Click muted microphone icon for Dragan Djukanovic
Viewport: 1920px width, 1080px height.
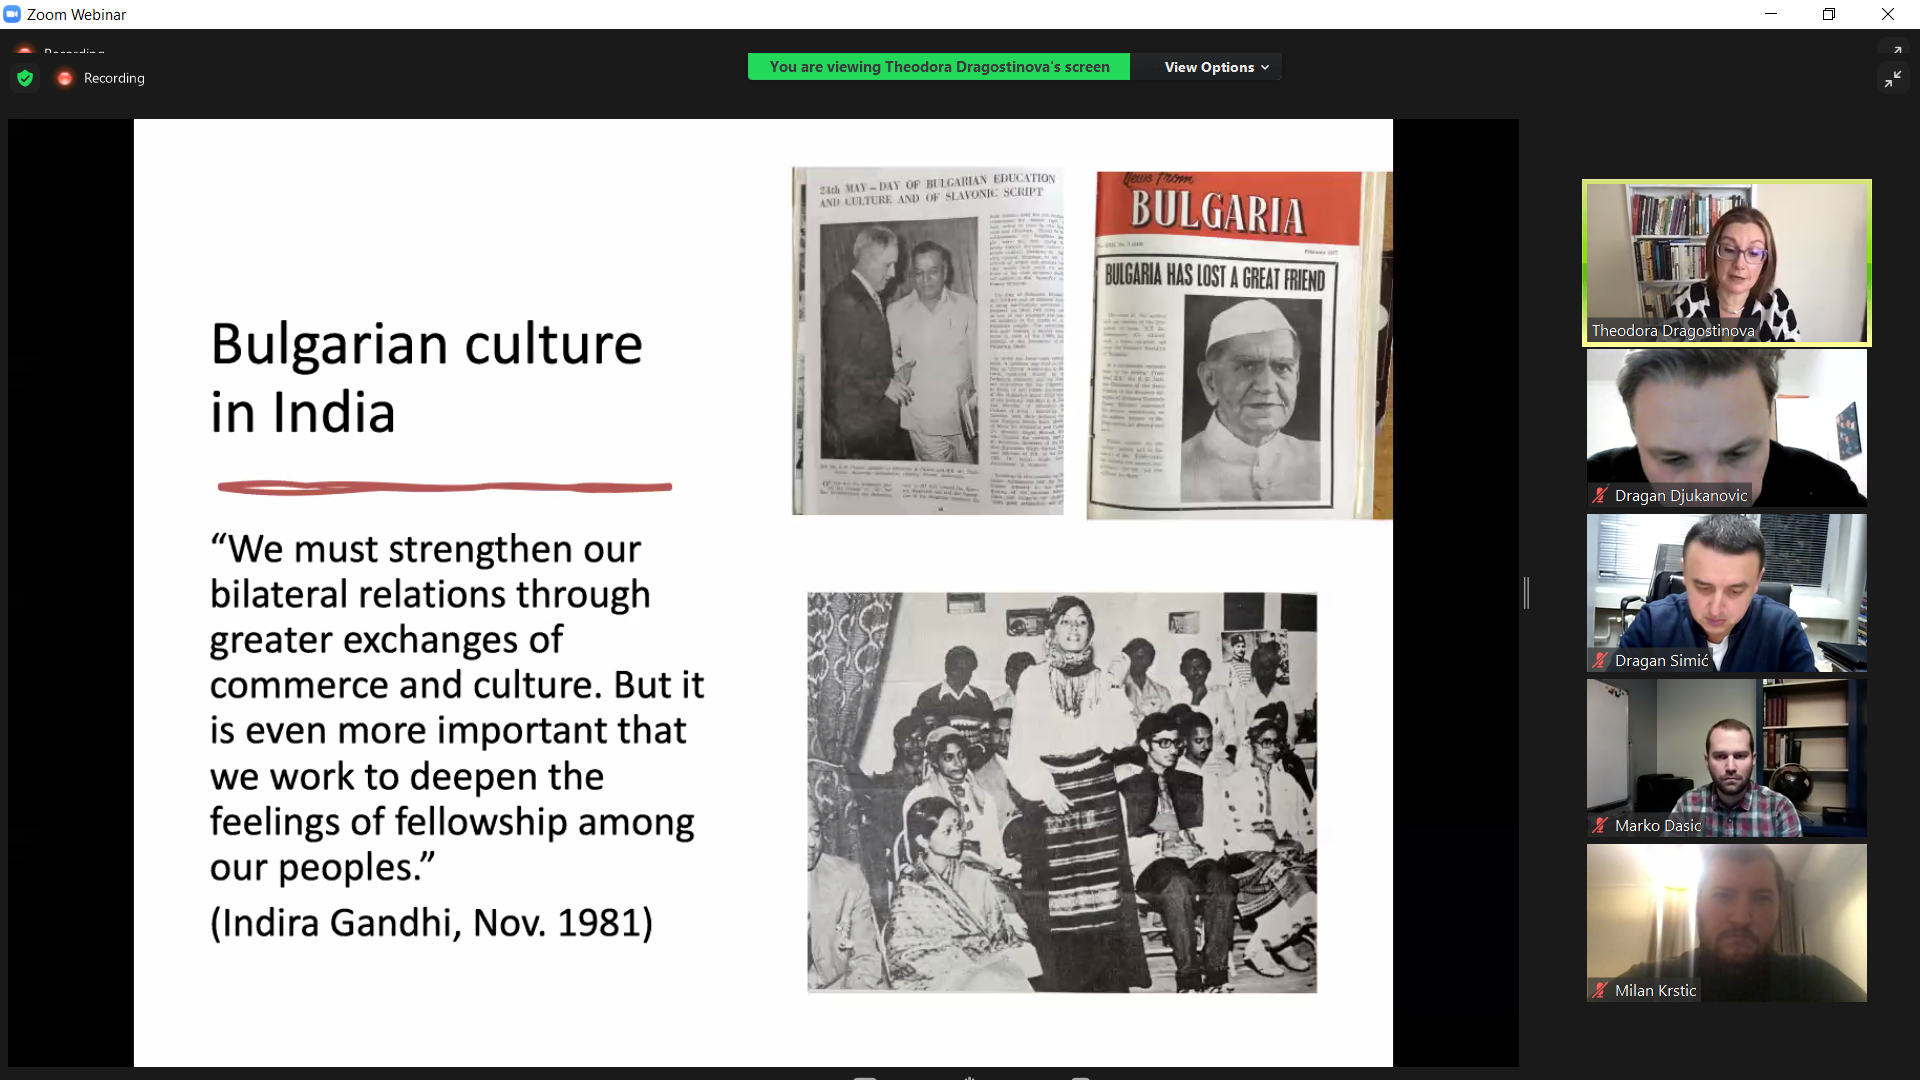point(1600,495)
